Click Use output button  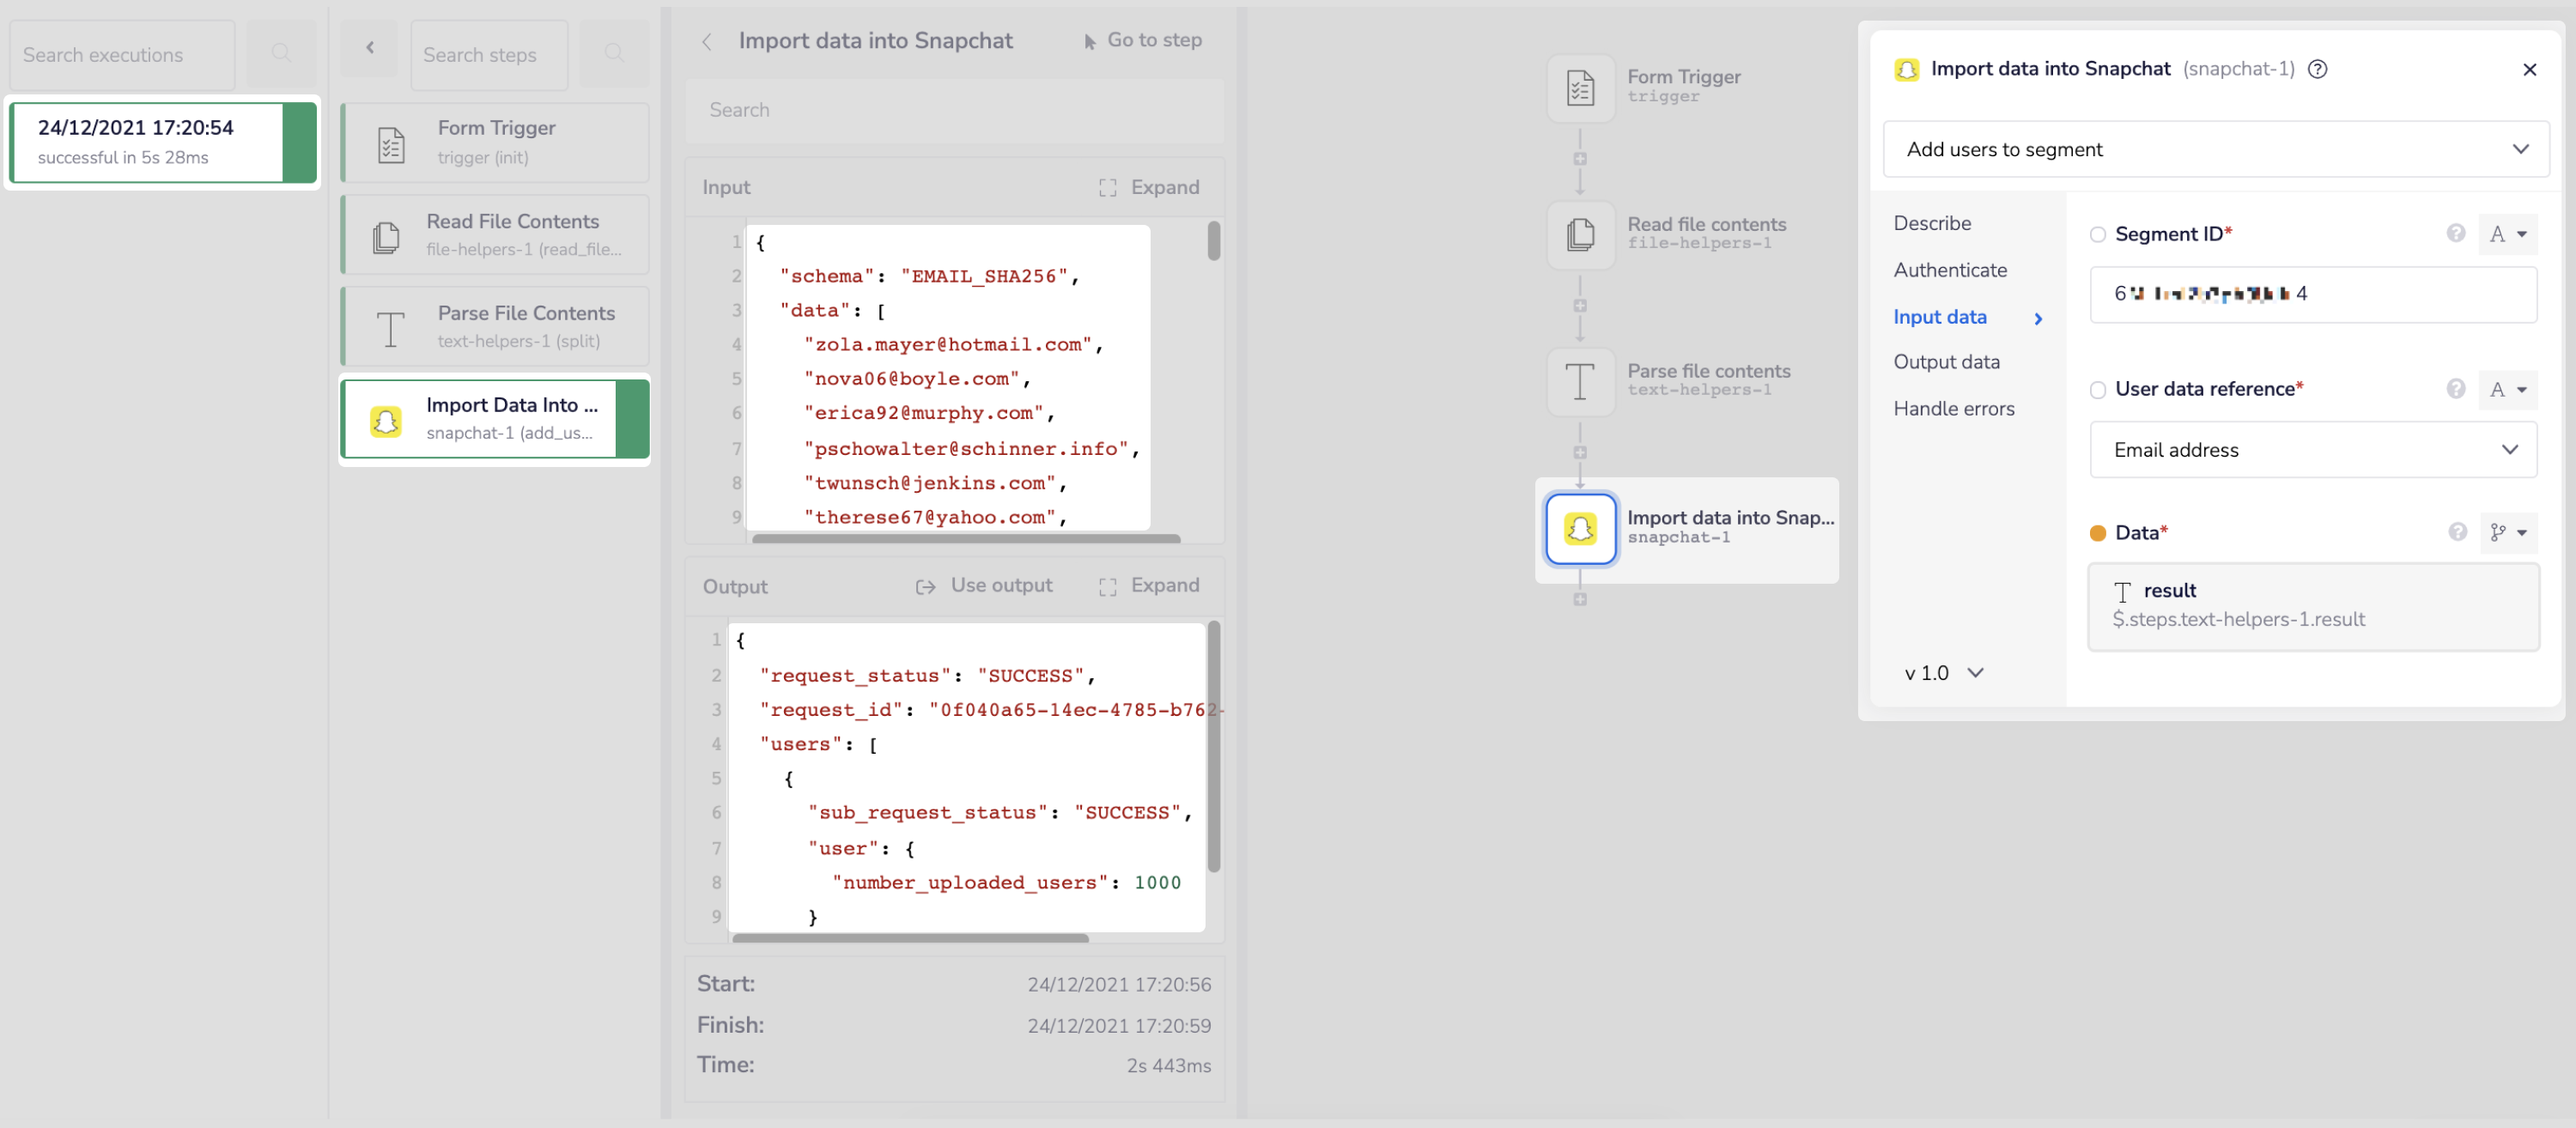pos(984,586)
